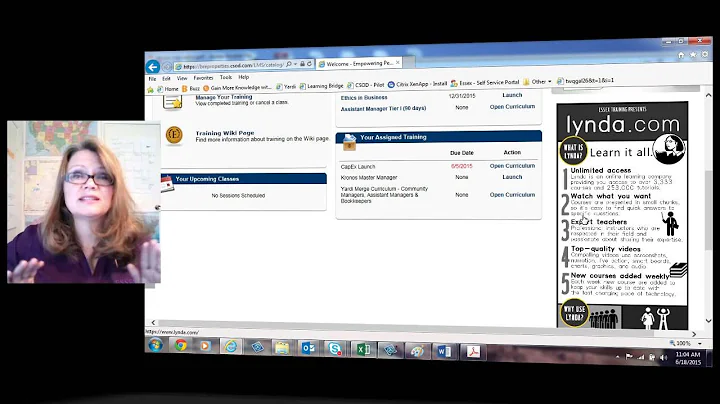Open the Edit menu
This screenshot has width=720, height=404.
[x=166, y=79]
